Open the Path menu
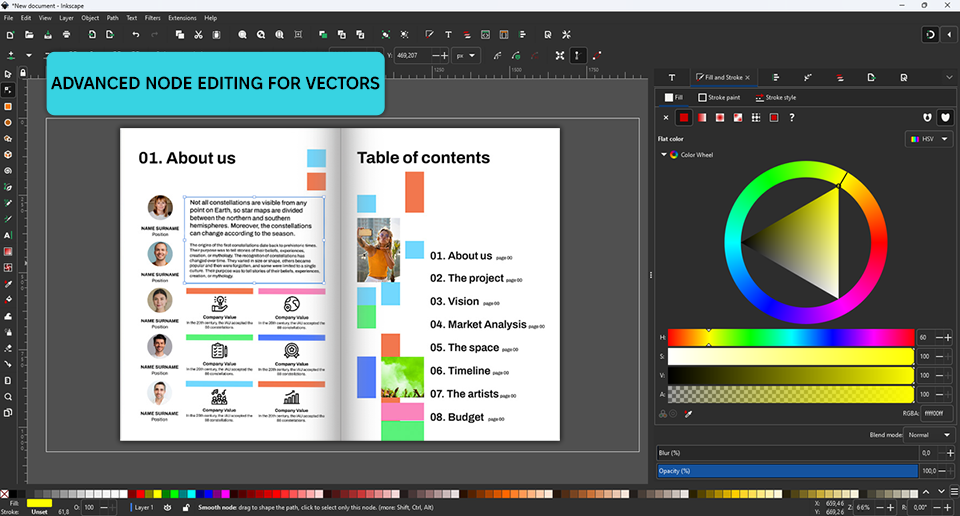 (113, 18)
